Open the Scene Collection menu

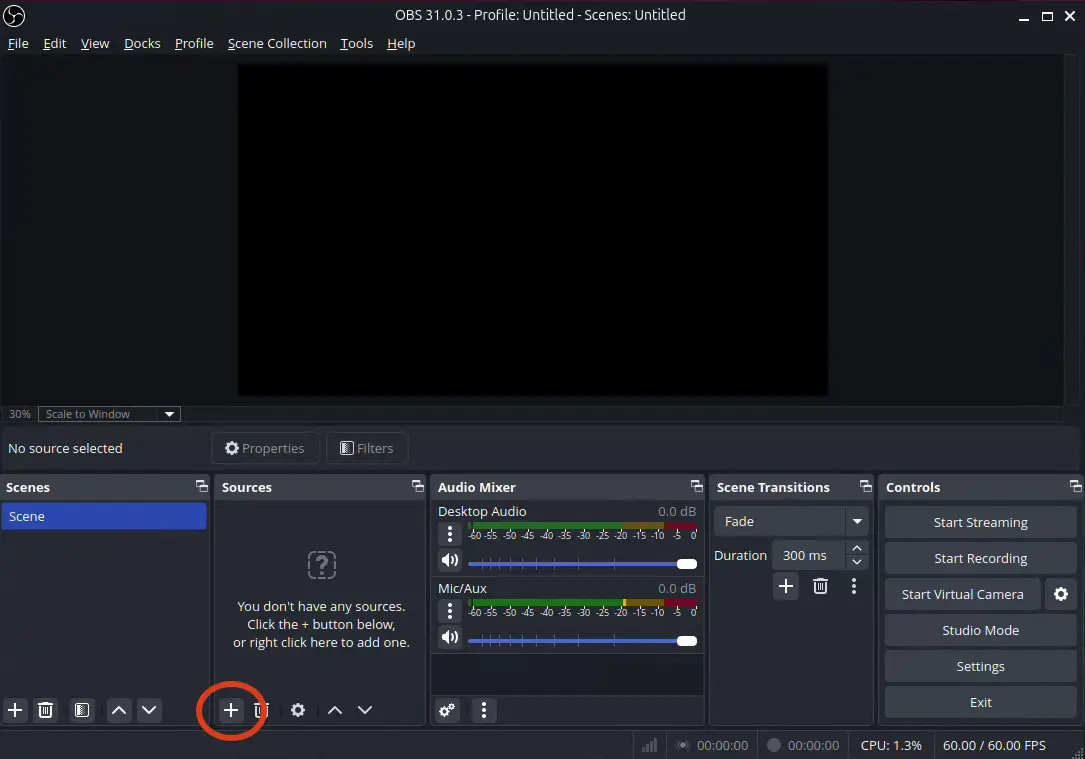[277, 44]
